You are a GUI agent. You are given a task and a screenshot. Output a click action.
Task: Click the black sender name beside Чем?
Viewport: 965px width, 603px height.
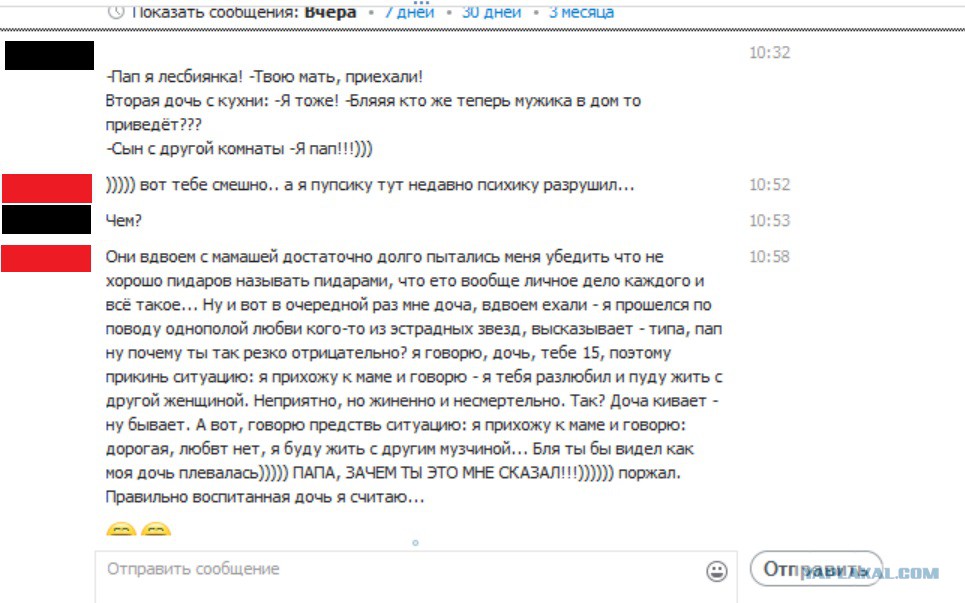tap(47, 219)
